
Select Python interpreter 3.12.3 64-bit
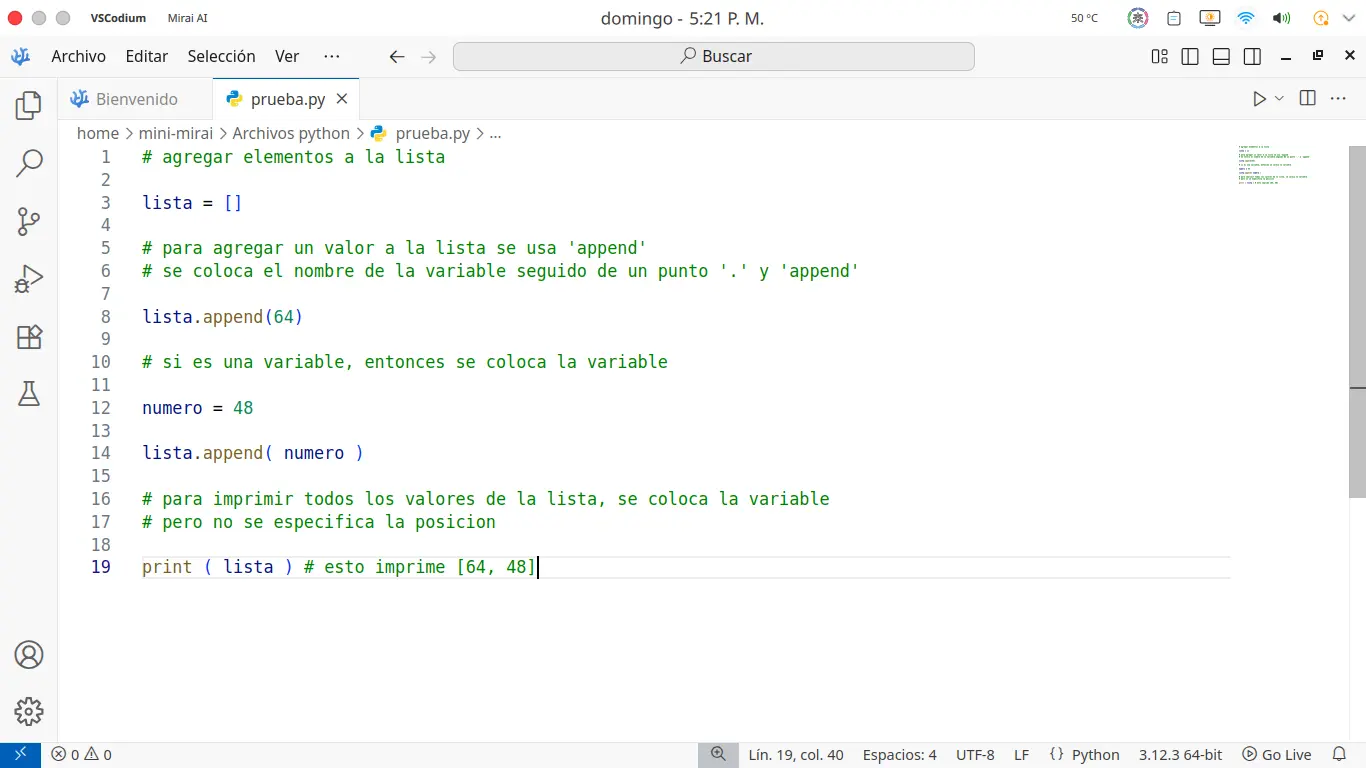click(x=1180, y=755)
